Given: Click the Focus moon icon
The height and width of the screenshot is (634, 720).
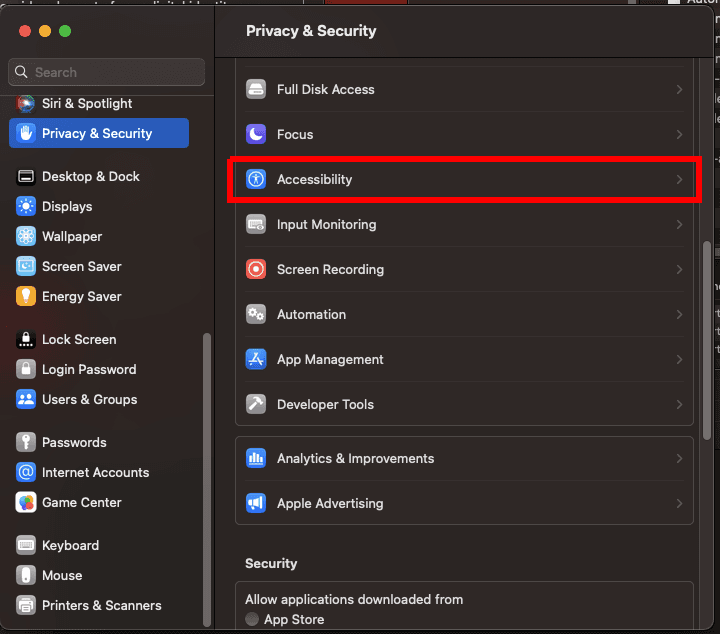Looking at the screenshot, I should click(x=256, y=134).
